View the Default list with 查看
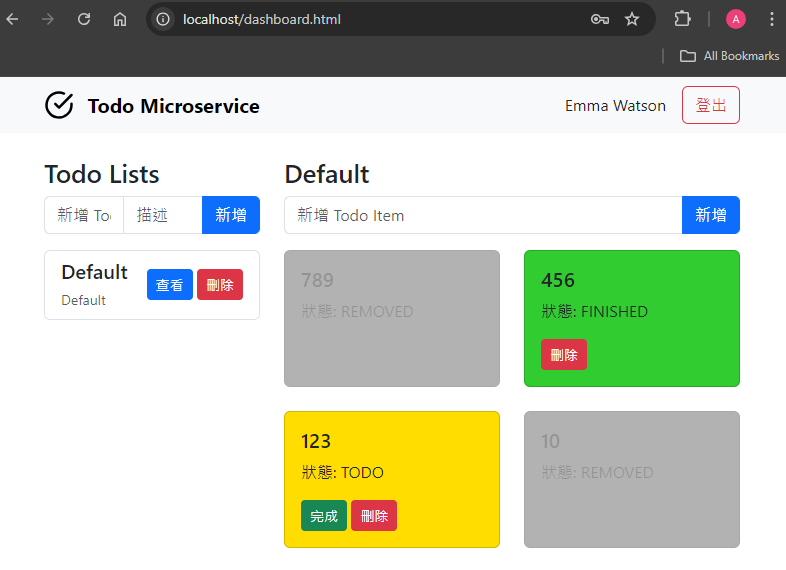Viewport: 786px width, 570px height. (x=169, y=285)
